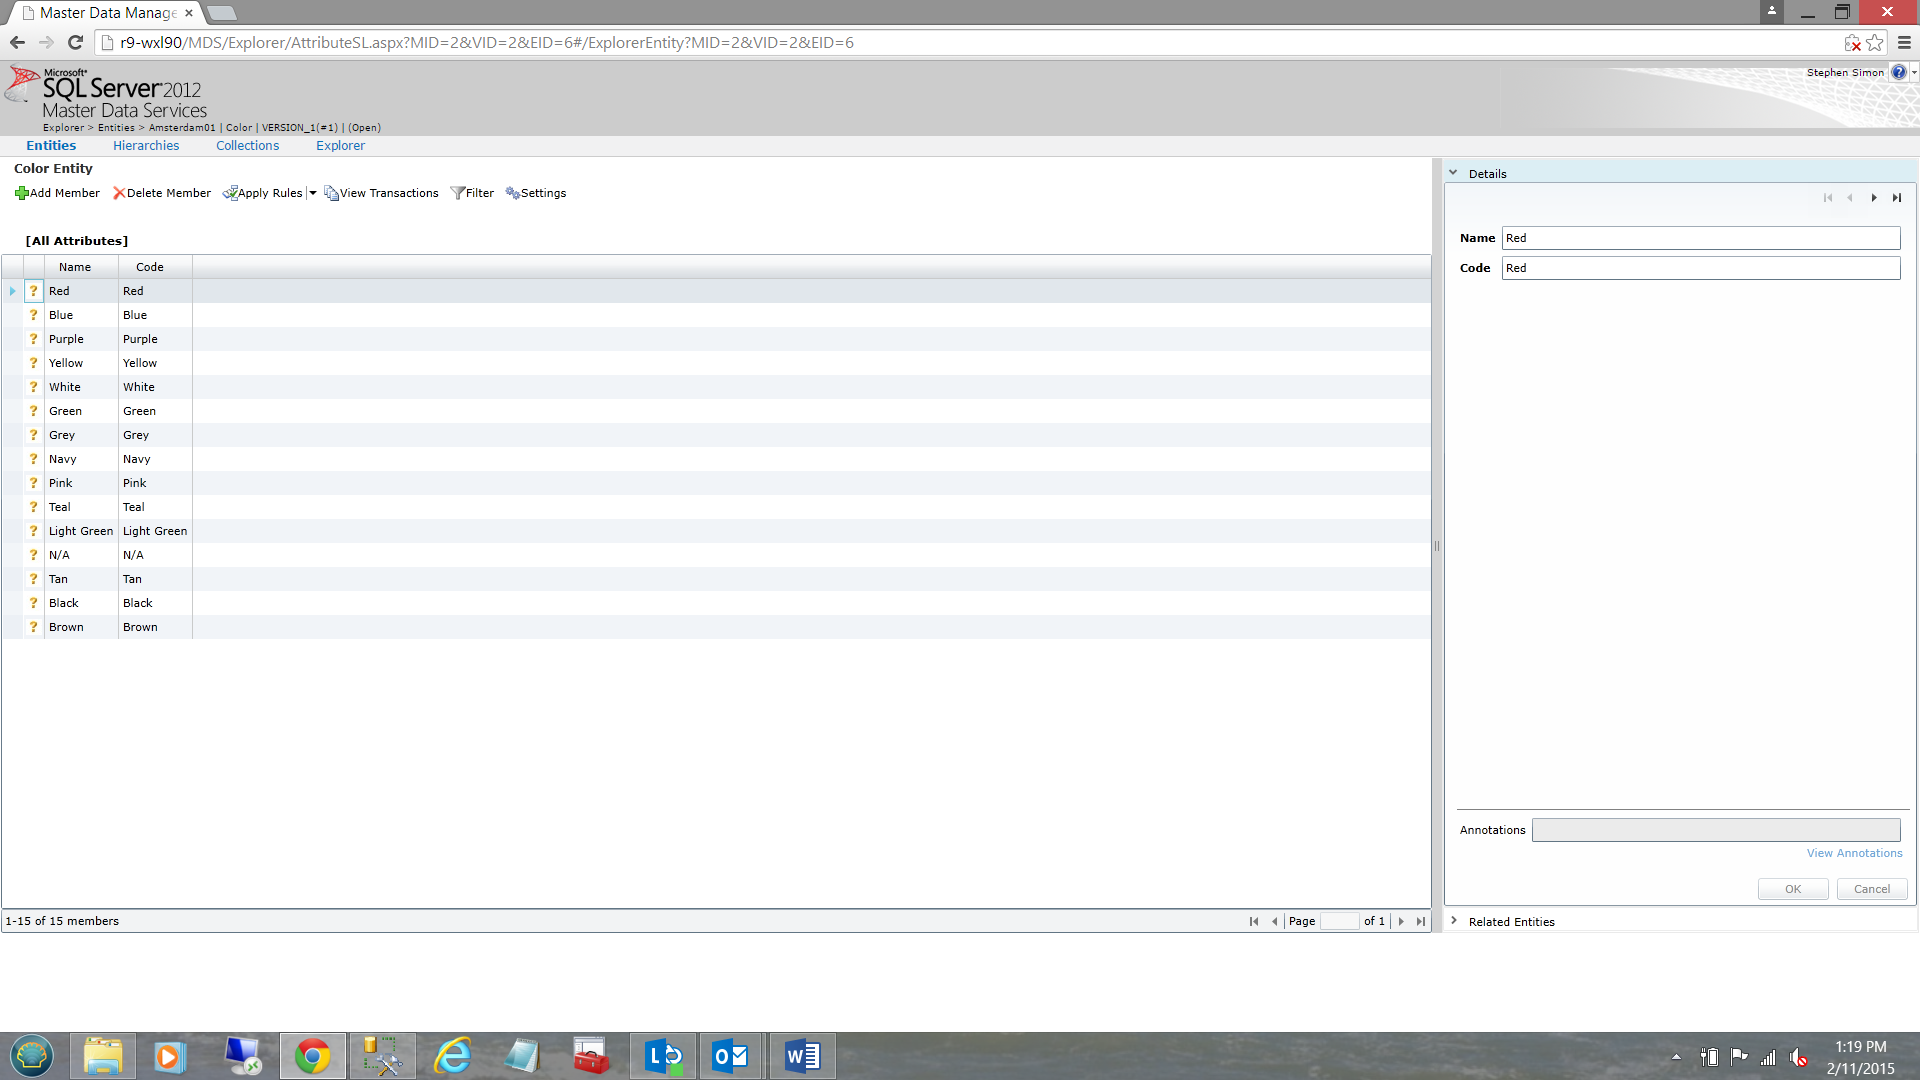Viewport: 1920px width, 1080px height.
Task: Click the View Annotations link
Action: 1854,853
